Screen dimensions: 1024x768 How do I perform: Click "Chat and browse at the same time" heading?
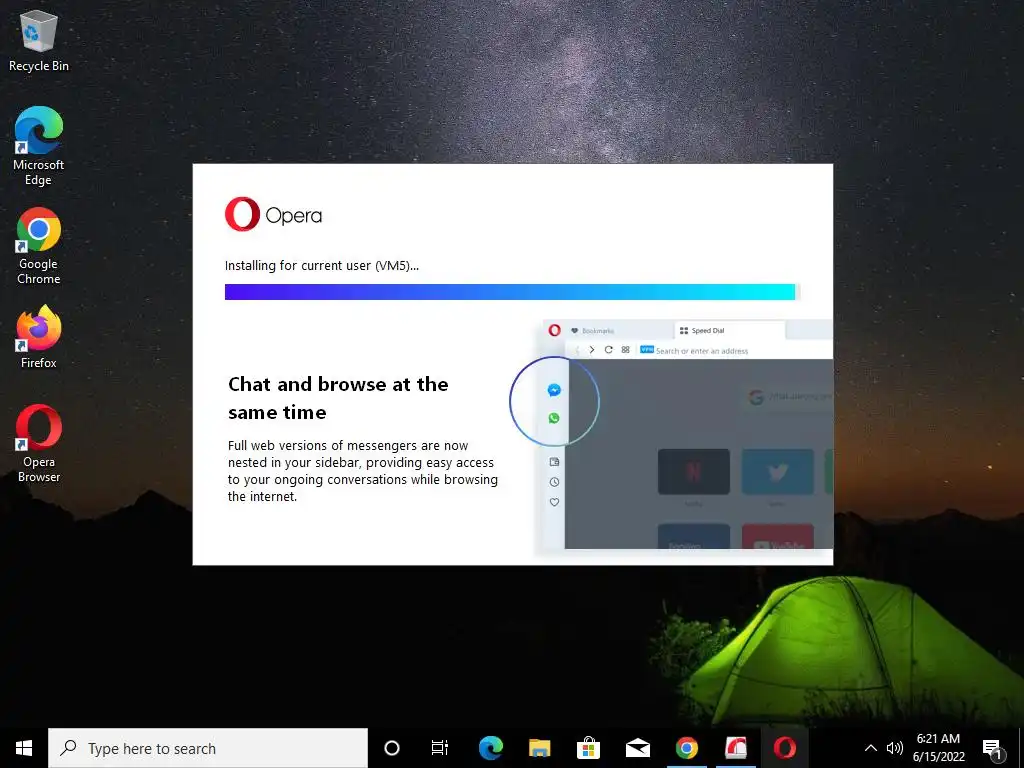[338, 398]
